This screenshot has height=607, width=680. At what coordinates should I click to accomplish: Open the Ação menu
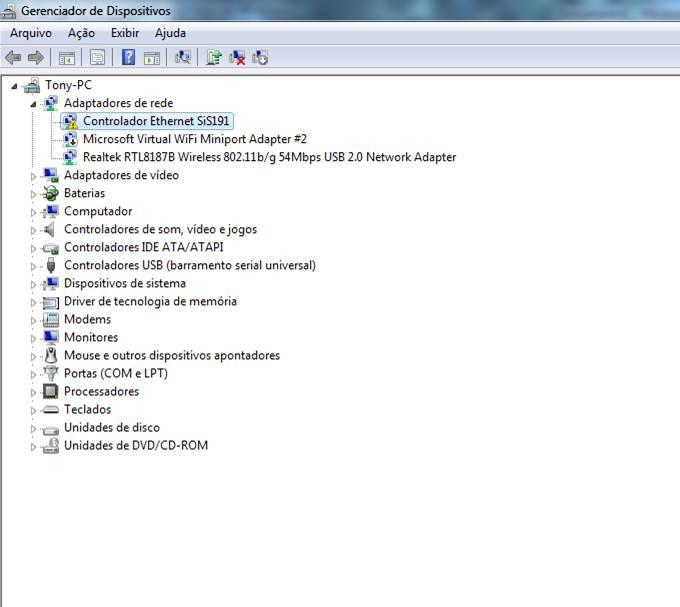click(x=81, y=33)
